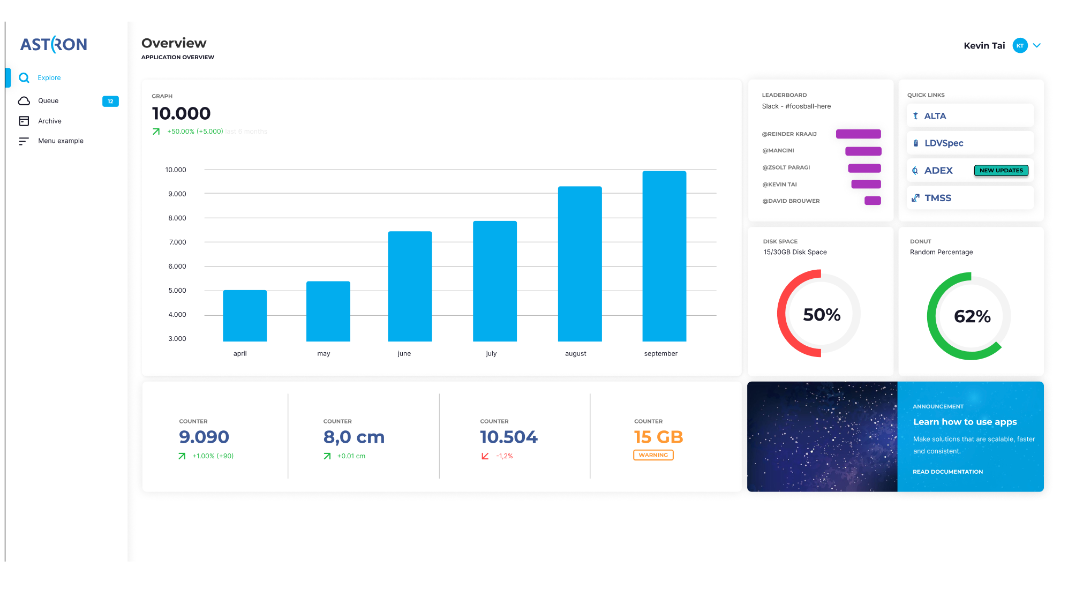This screenshot has height=598, width=1068.
Task: Click the Archive box icon
Action: (24, 121)
